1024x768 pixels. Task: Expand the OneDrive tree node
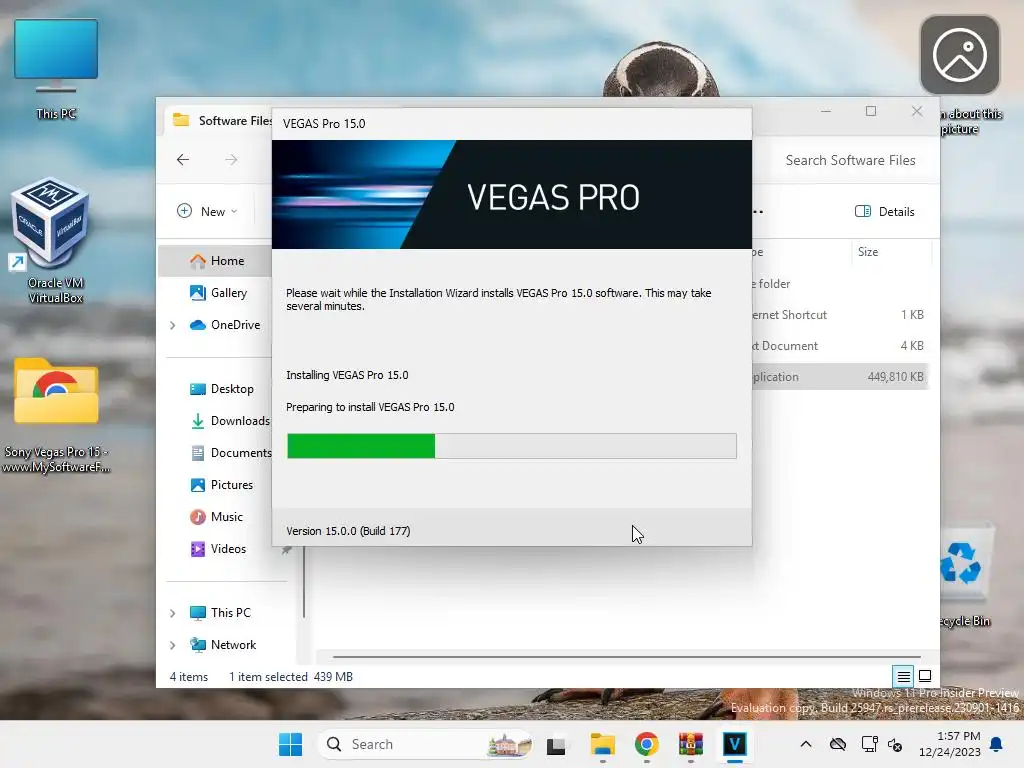click(172, 325)
